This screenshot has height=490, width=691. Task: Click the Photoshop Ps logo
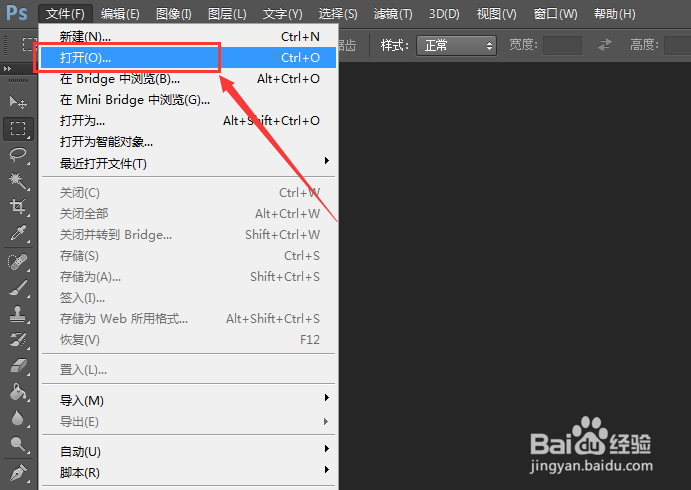(x=17, y=13)
